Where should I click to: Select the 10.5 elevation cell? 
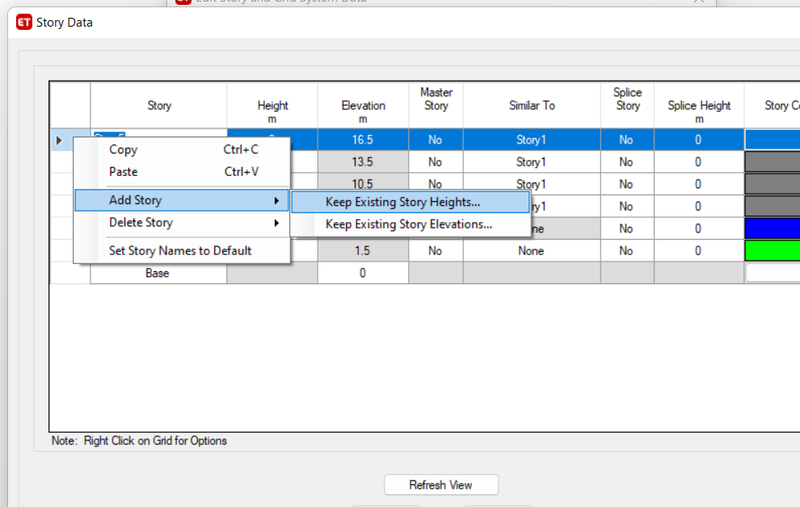[363, 184]
